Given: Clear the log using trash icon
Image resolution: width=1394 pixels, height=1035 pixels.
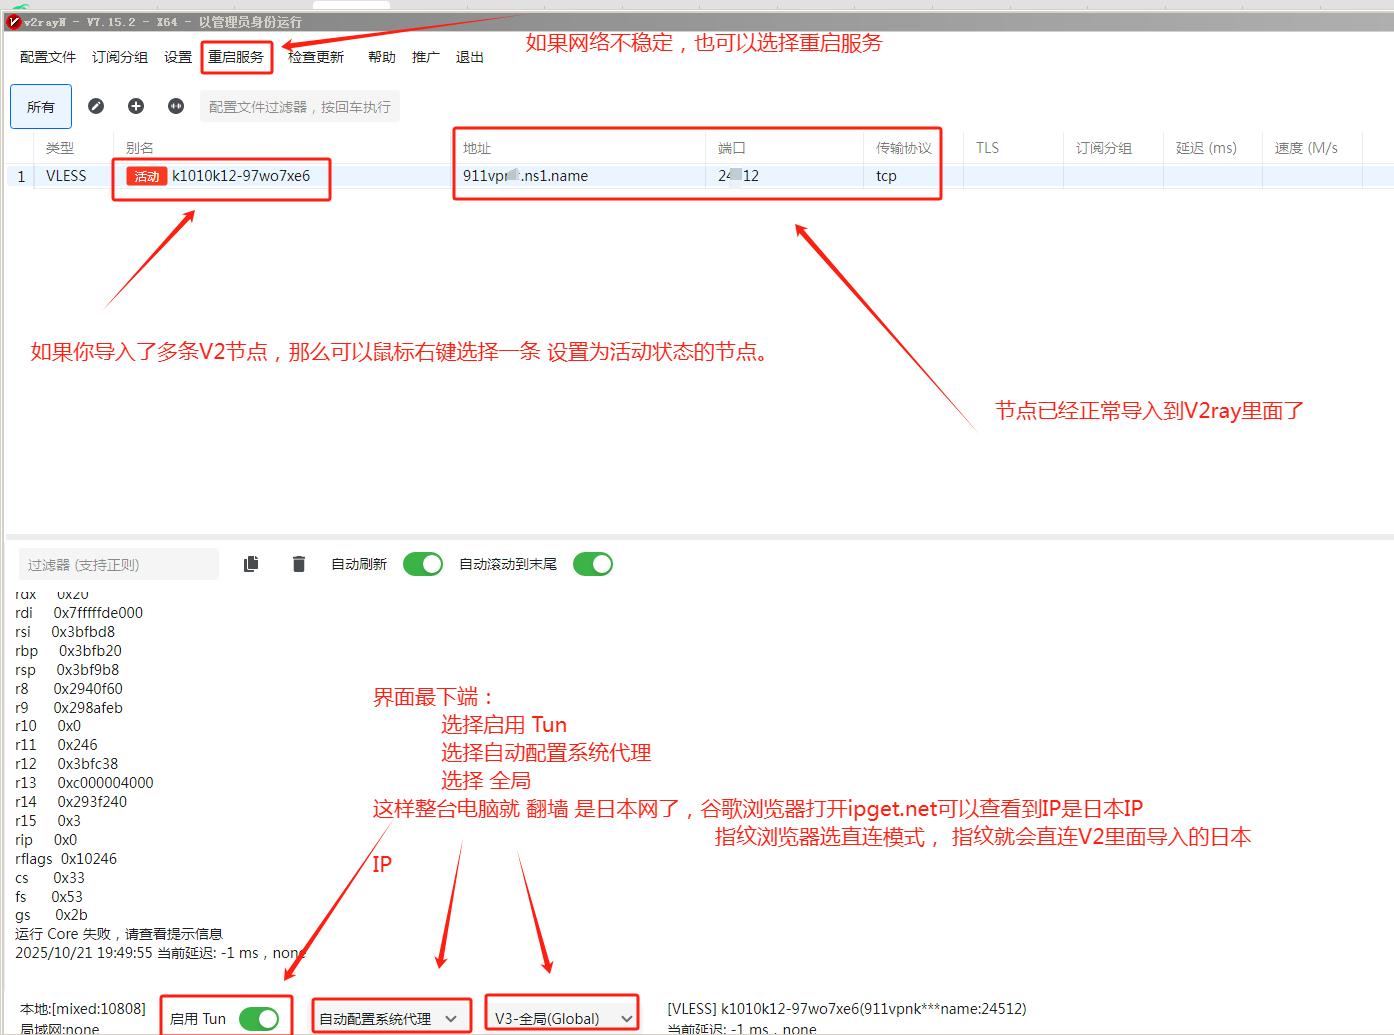Looking at the screenshot, I should (298, 564).
